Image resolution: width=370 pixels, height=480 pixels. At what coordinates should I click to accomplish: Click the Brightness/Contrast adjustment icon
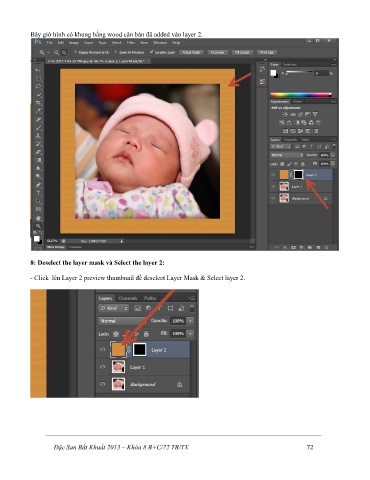tap(285, 114)
